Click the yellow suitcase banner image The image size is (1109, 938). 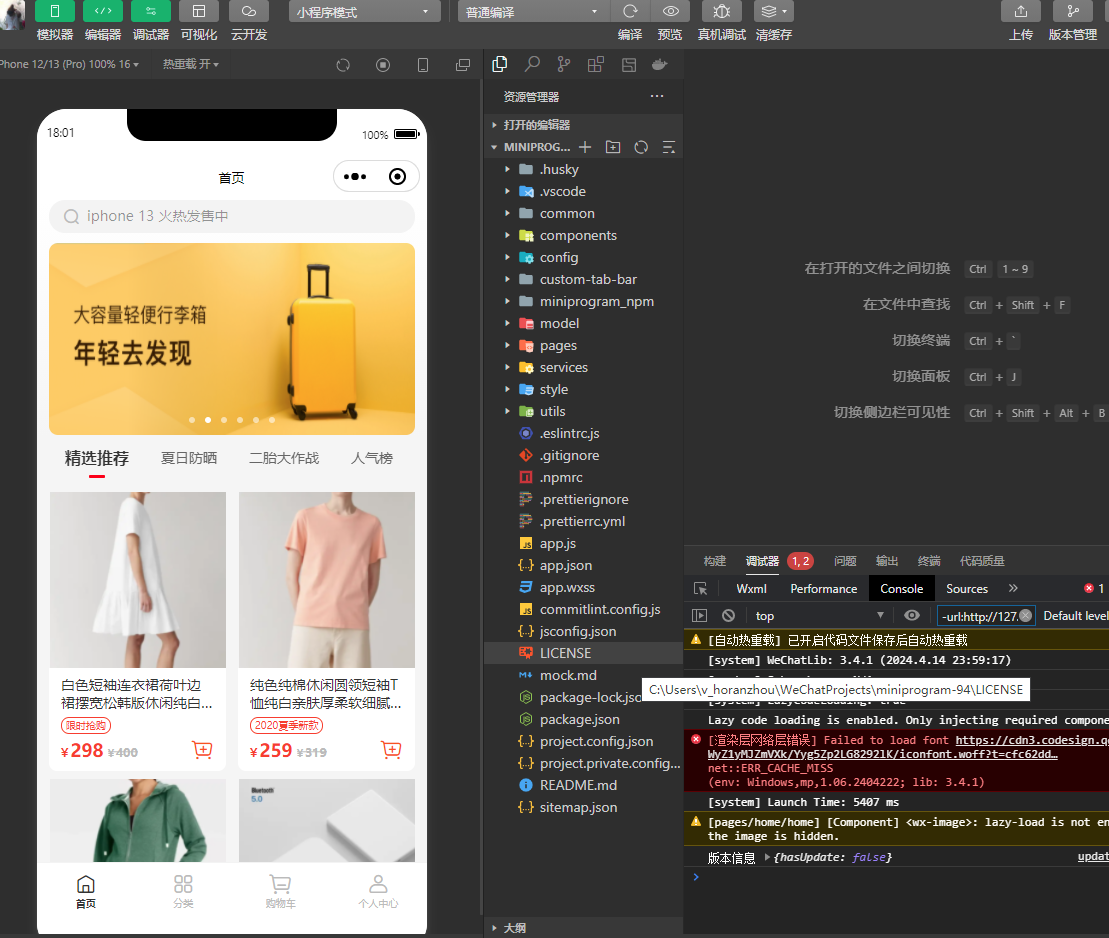pos(232,339)
